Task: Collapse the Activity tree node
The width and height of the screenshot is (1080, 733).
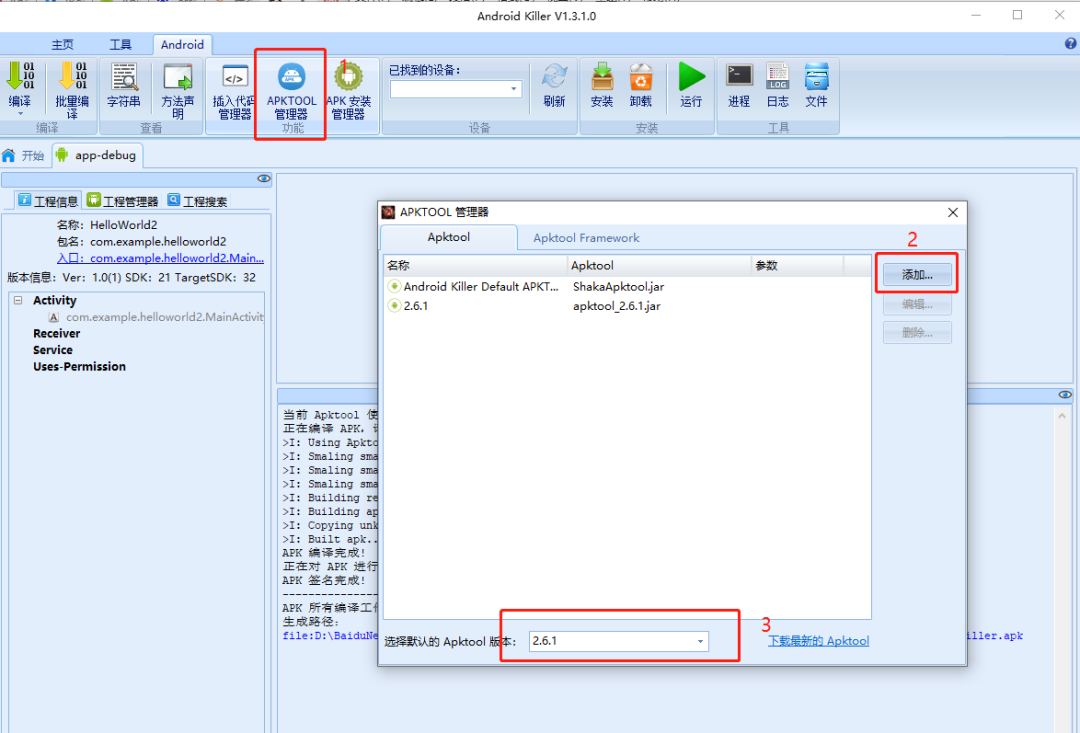Action: (19, 300)
